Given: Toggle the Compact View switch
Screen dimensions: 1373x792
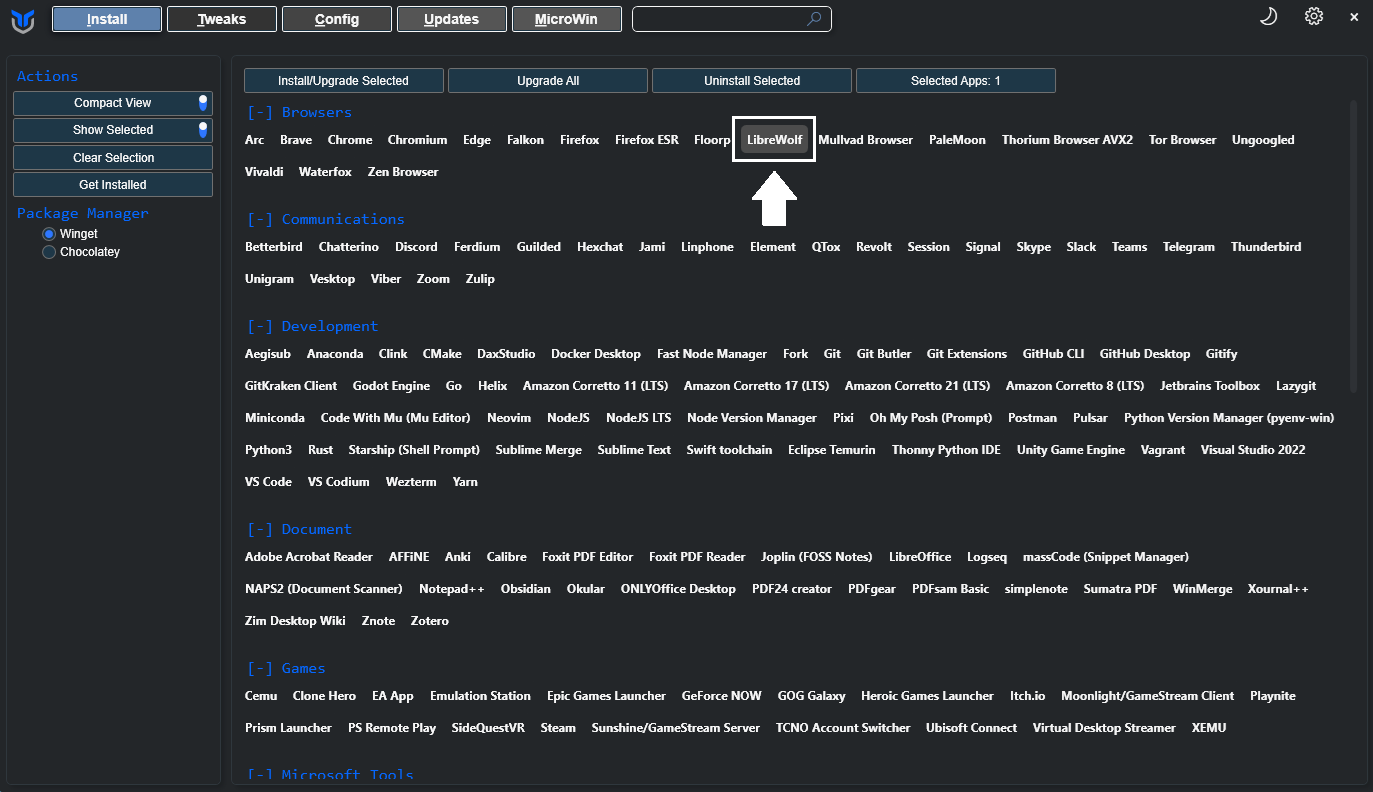Looking at the screenshot, I should point(203,103).
